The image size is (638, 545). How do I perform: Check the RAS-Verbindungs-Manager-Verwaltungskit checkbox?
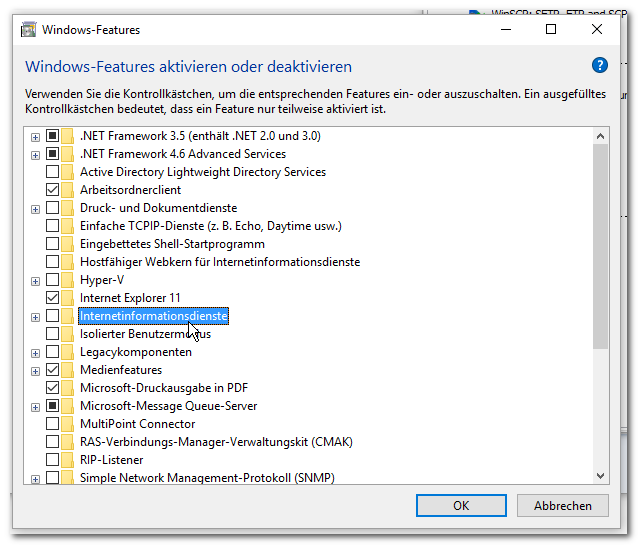pyautogui.click(x=52, y=442)
